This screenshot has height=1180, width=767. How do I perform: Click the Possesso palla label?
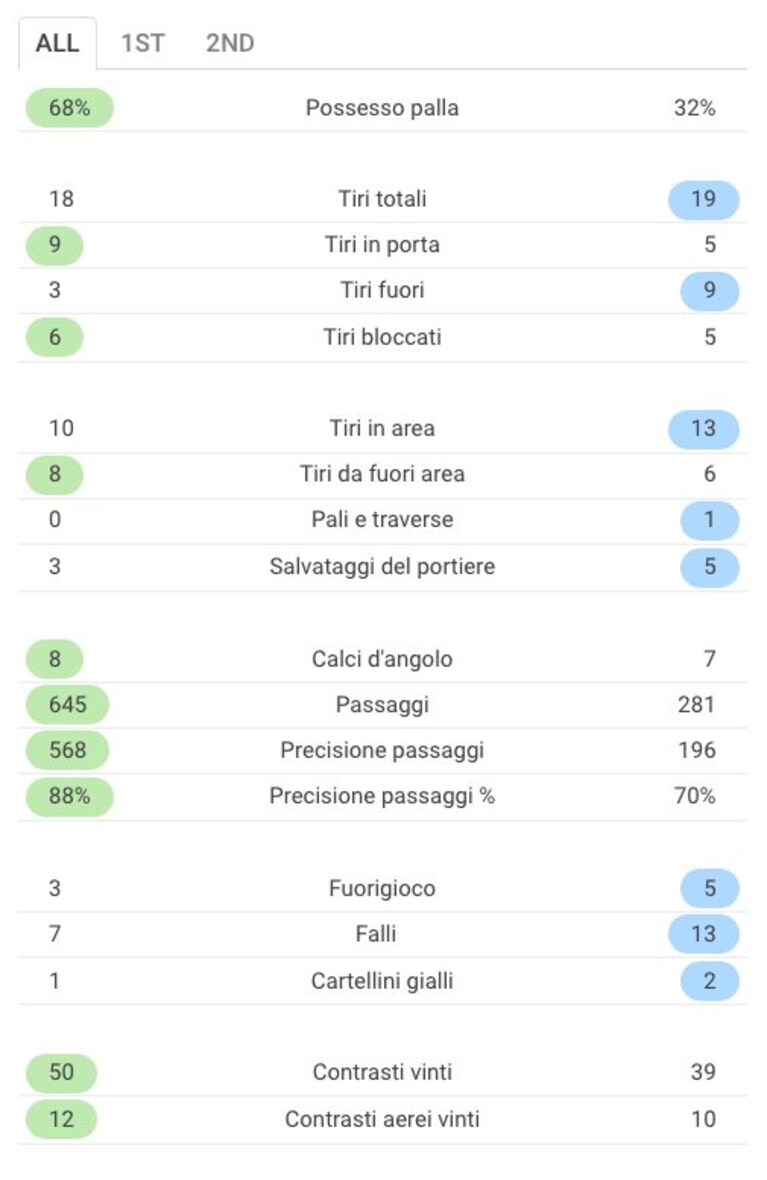pyautogui.click(x=382, y=108)
